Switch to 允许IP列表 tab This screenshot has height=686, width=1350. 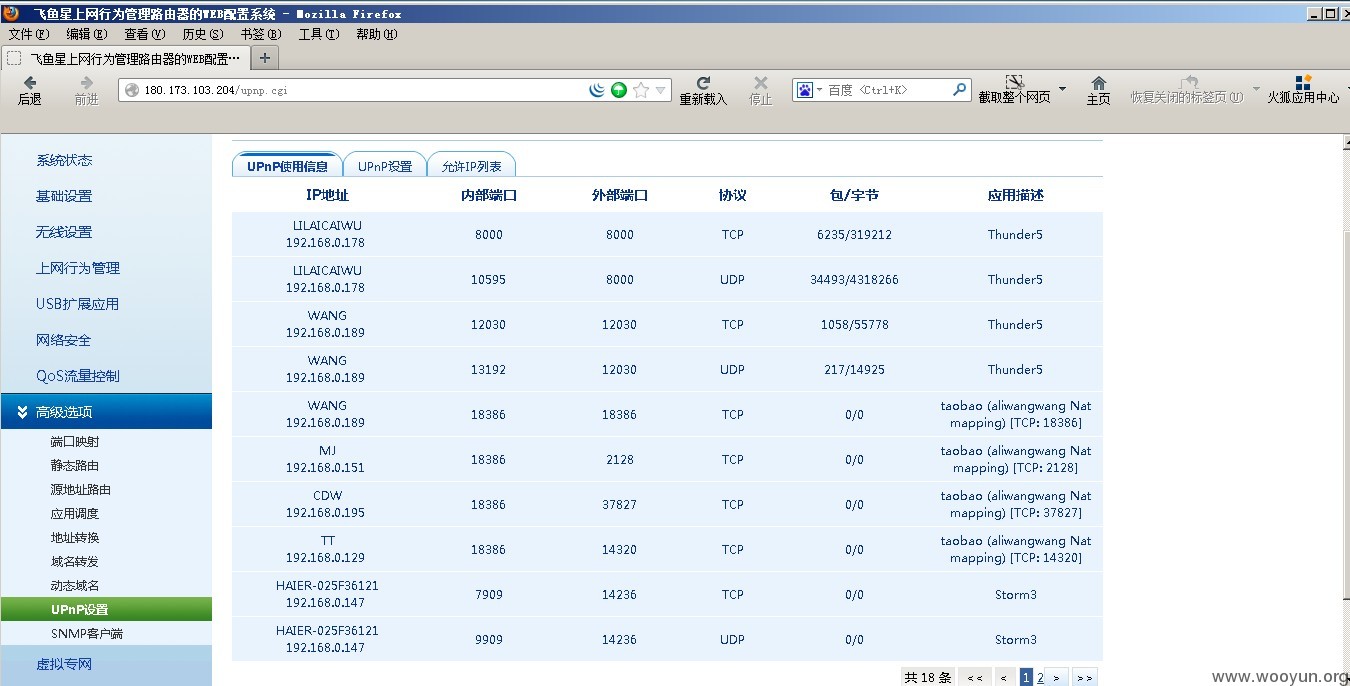[472, 166]
